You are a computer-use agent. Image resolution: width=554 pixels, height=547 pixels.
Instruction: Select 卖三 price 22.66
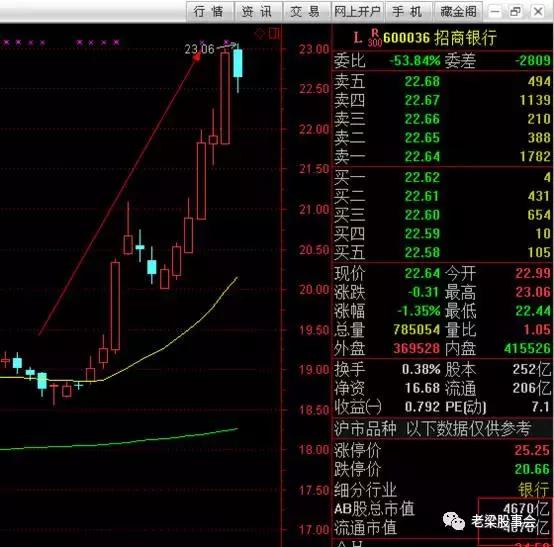pyautogui.click(x=422, y=119)
